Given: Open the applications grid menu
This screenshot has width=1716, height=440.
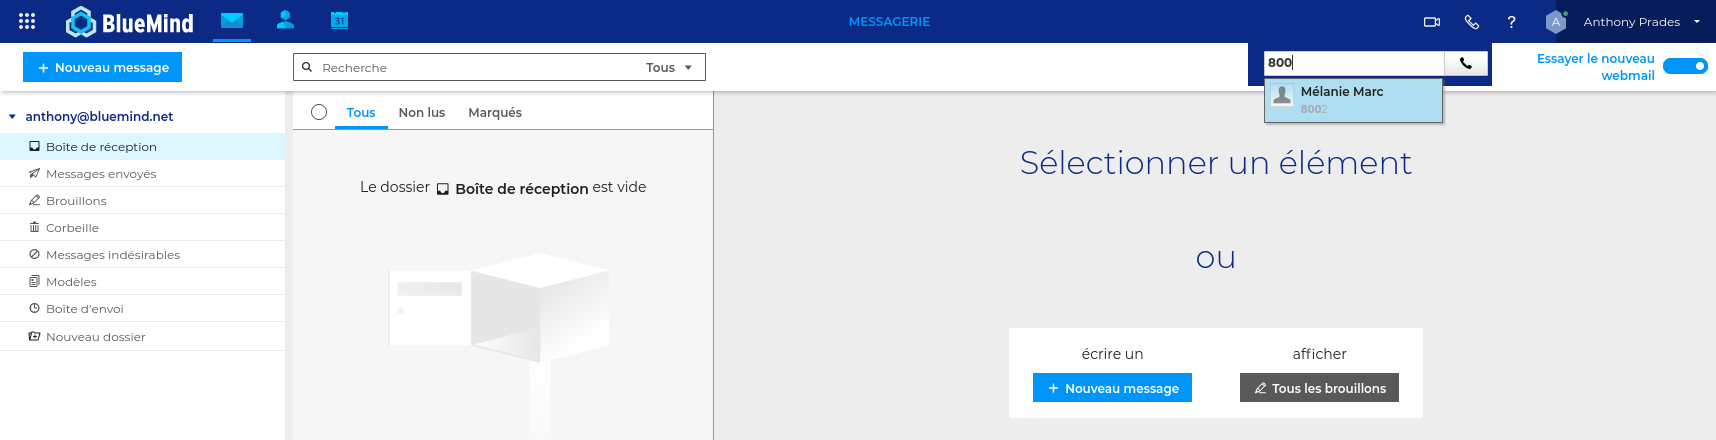Looking at the screenshot, I should click(27, 21).
